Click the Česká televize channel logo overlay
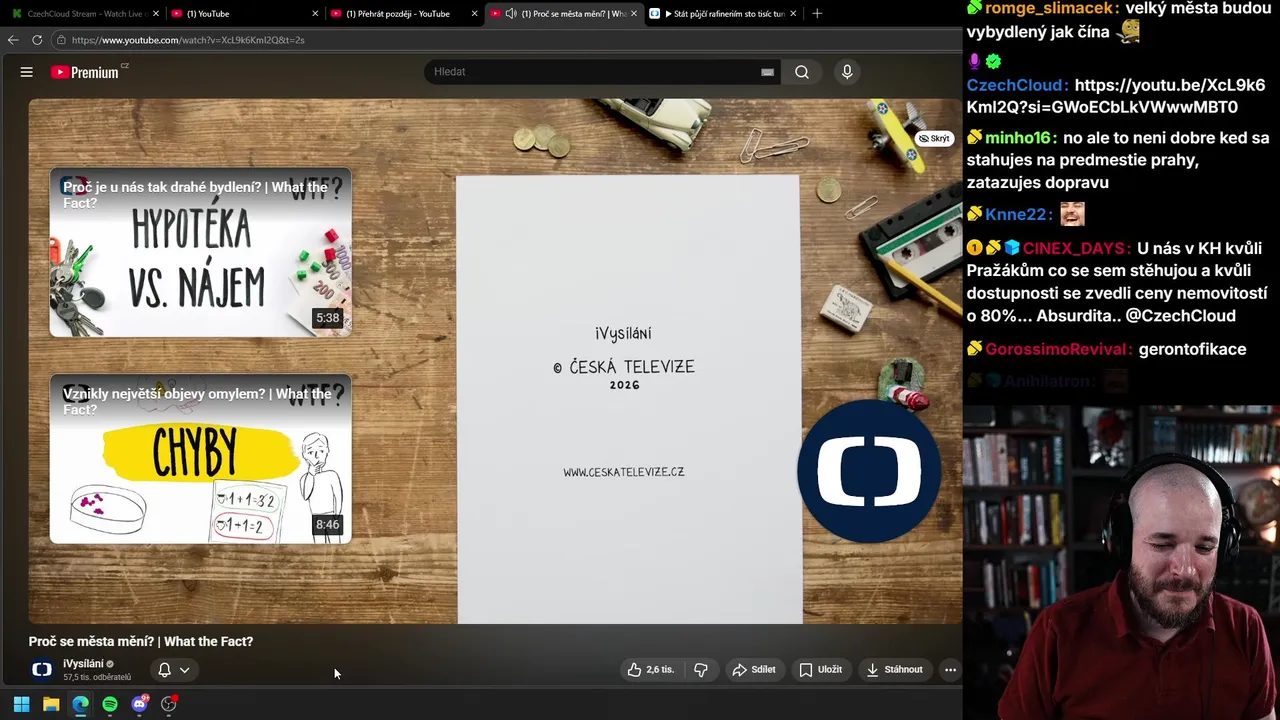The image size is (1280, 720). coord(869,471)
